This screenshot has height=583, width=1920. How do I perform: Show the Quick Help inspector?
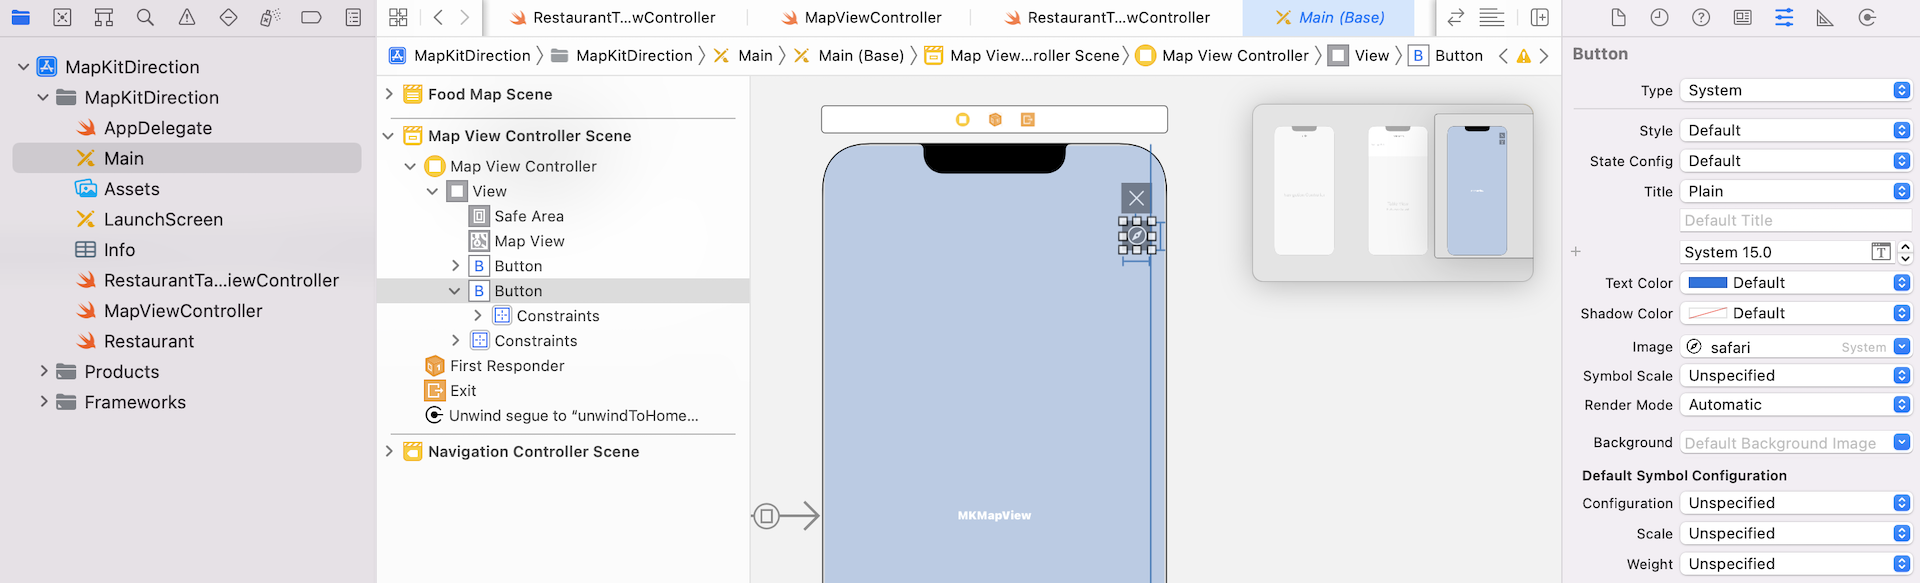click(1701, 17)
